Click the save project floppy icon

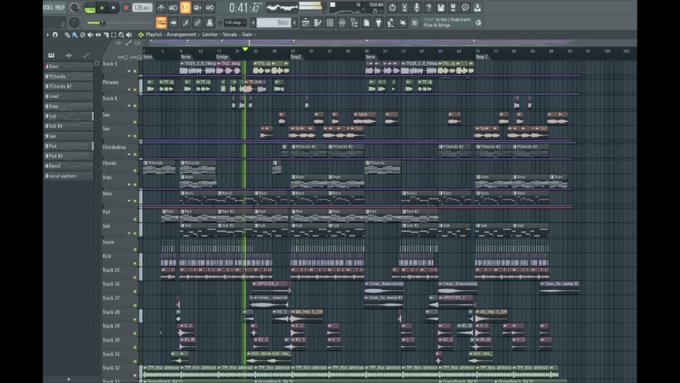[x=441, y=7]
